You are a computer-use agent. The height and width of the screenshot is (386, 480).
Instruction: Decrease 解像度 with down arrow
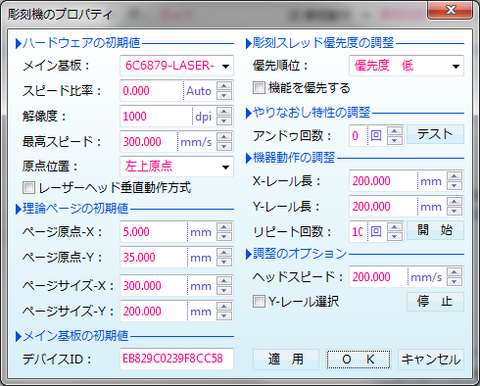coord(224,121)
